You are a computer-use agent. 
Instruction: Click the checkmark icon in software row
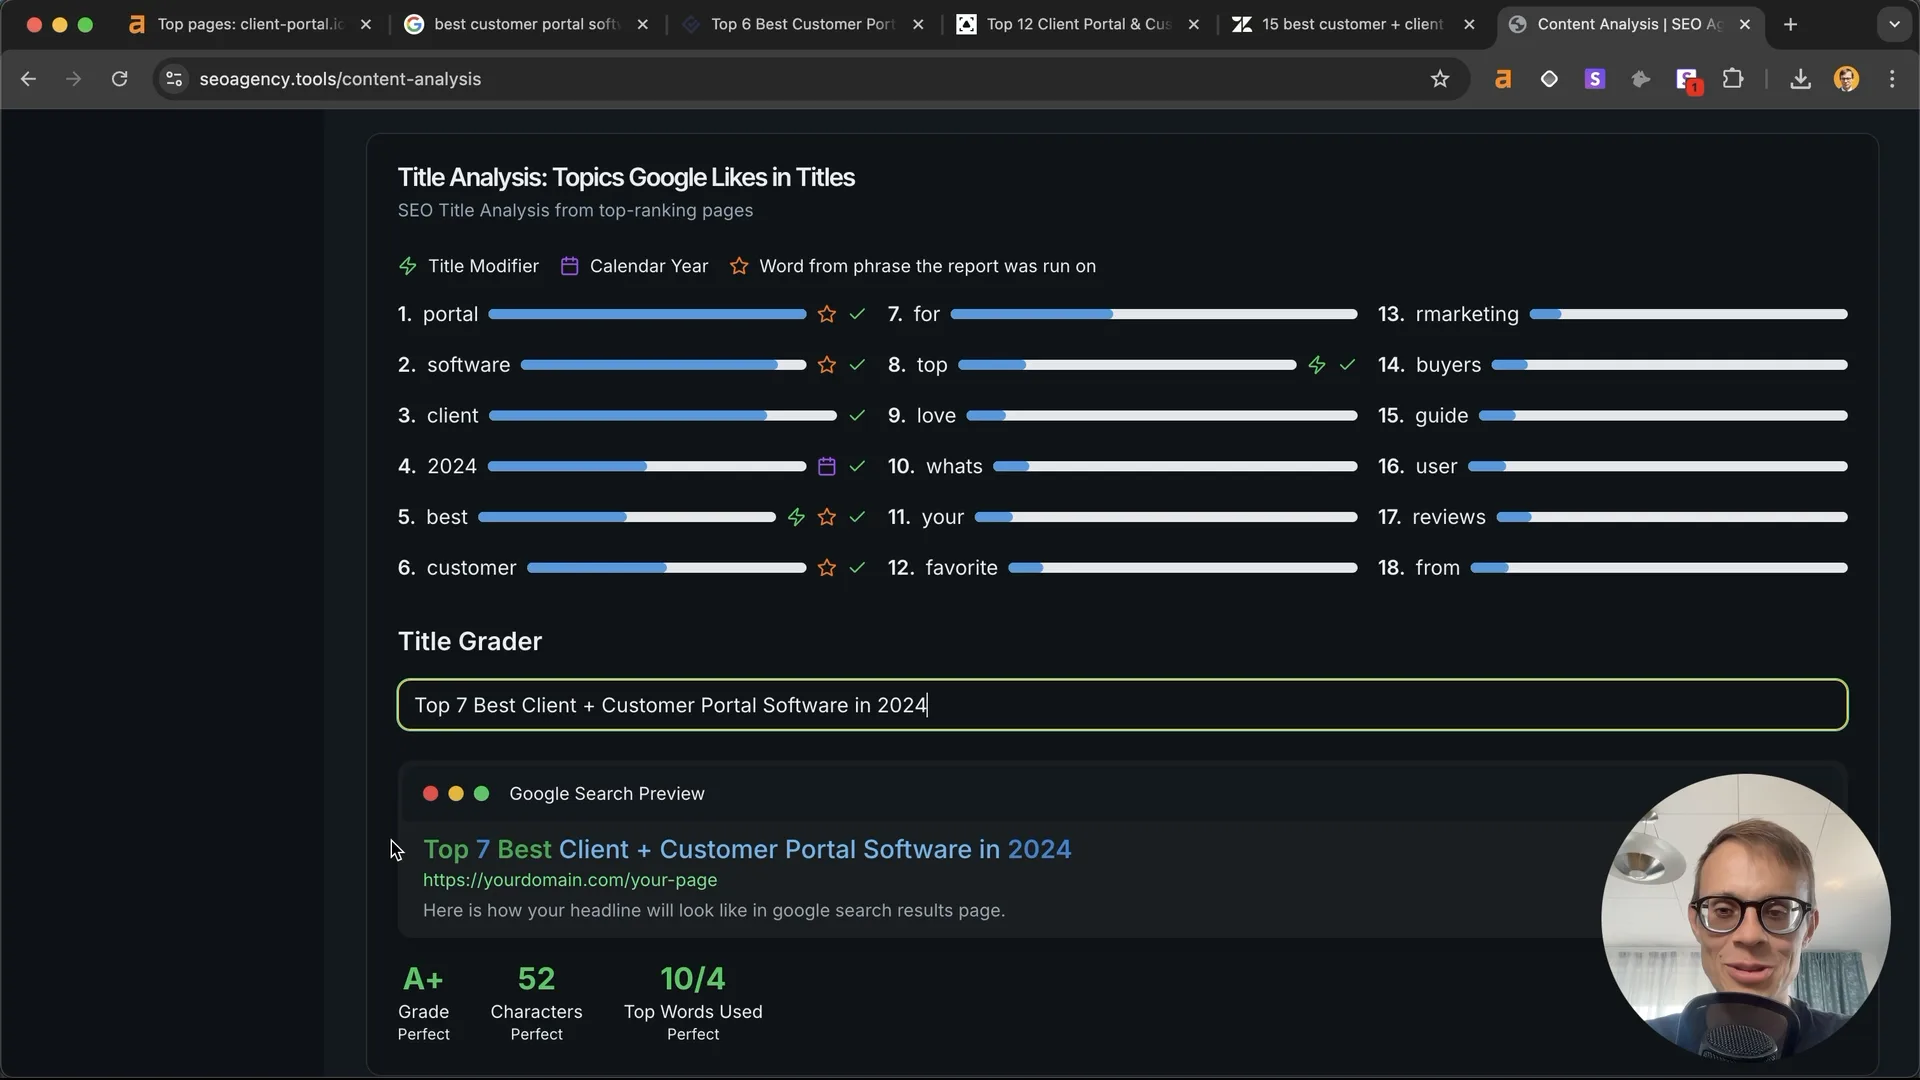[x=857, y=365]
